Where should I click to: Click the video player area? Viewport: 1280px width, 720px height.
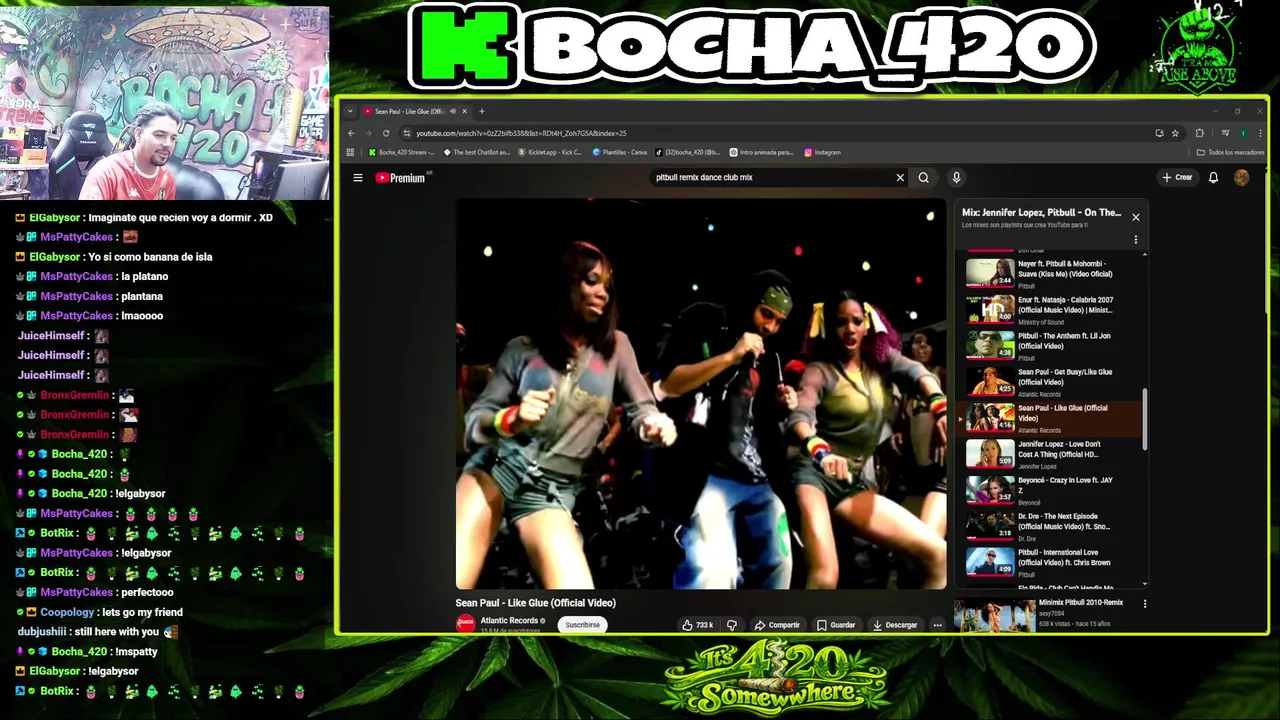coord(701,393)
